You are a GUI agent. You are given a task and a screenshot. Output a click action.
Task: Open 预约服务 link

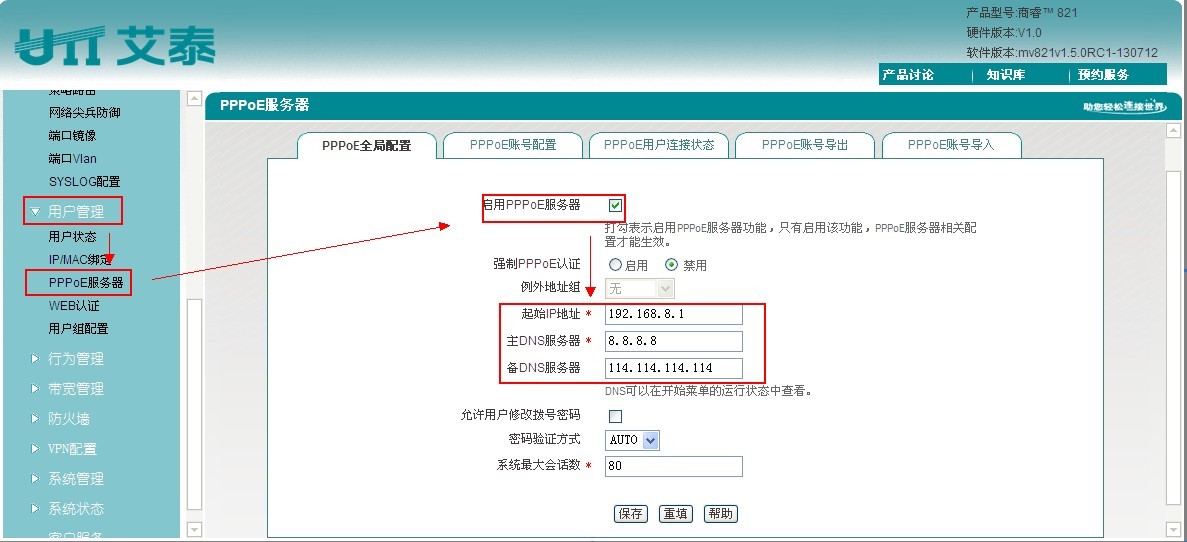1103,75
